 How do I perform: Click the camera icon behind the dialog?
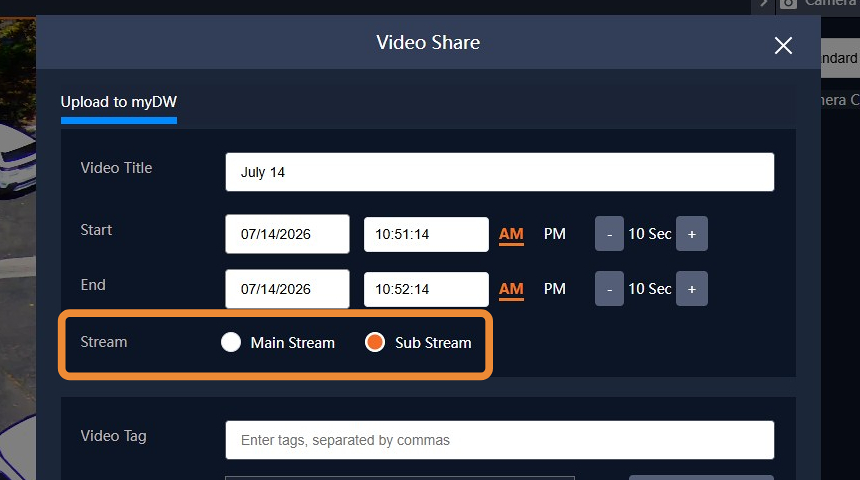point(788,4)
